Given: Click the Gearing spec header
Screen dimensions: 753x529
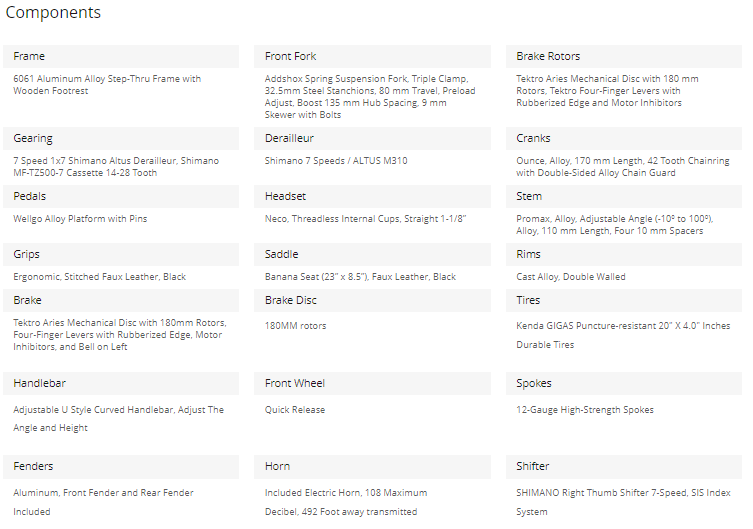Looking at the screenshot, I should click(121, 138).
